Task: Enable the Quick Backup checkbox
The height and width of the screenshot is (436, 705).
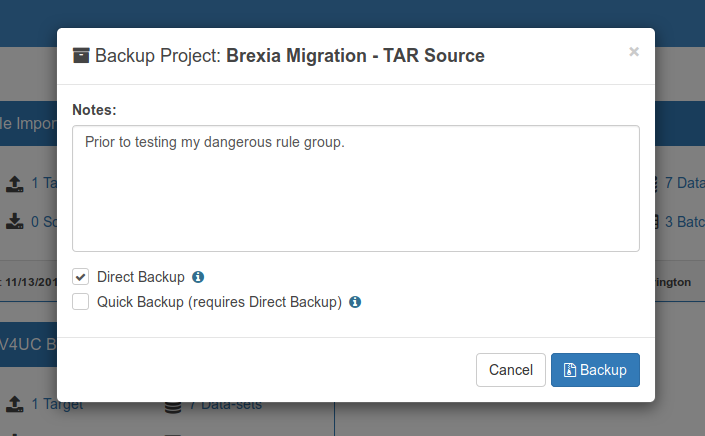Action: 80,302
